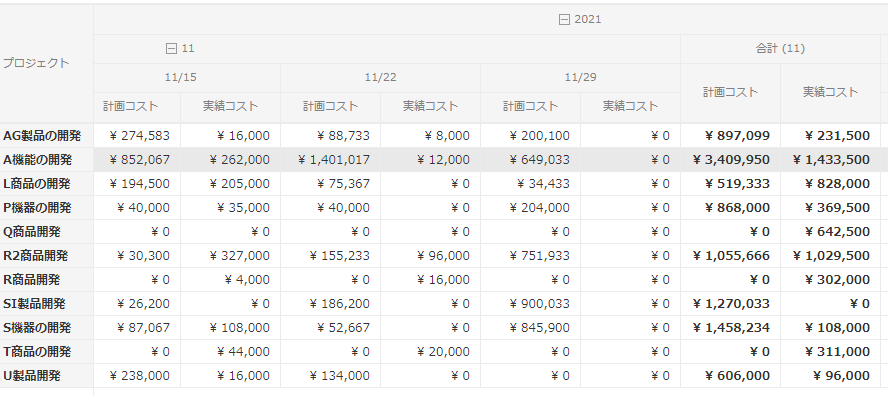Collapse the 2021 year group
This screenshot has height=396, width=888.
pos(564,20)
